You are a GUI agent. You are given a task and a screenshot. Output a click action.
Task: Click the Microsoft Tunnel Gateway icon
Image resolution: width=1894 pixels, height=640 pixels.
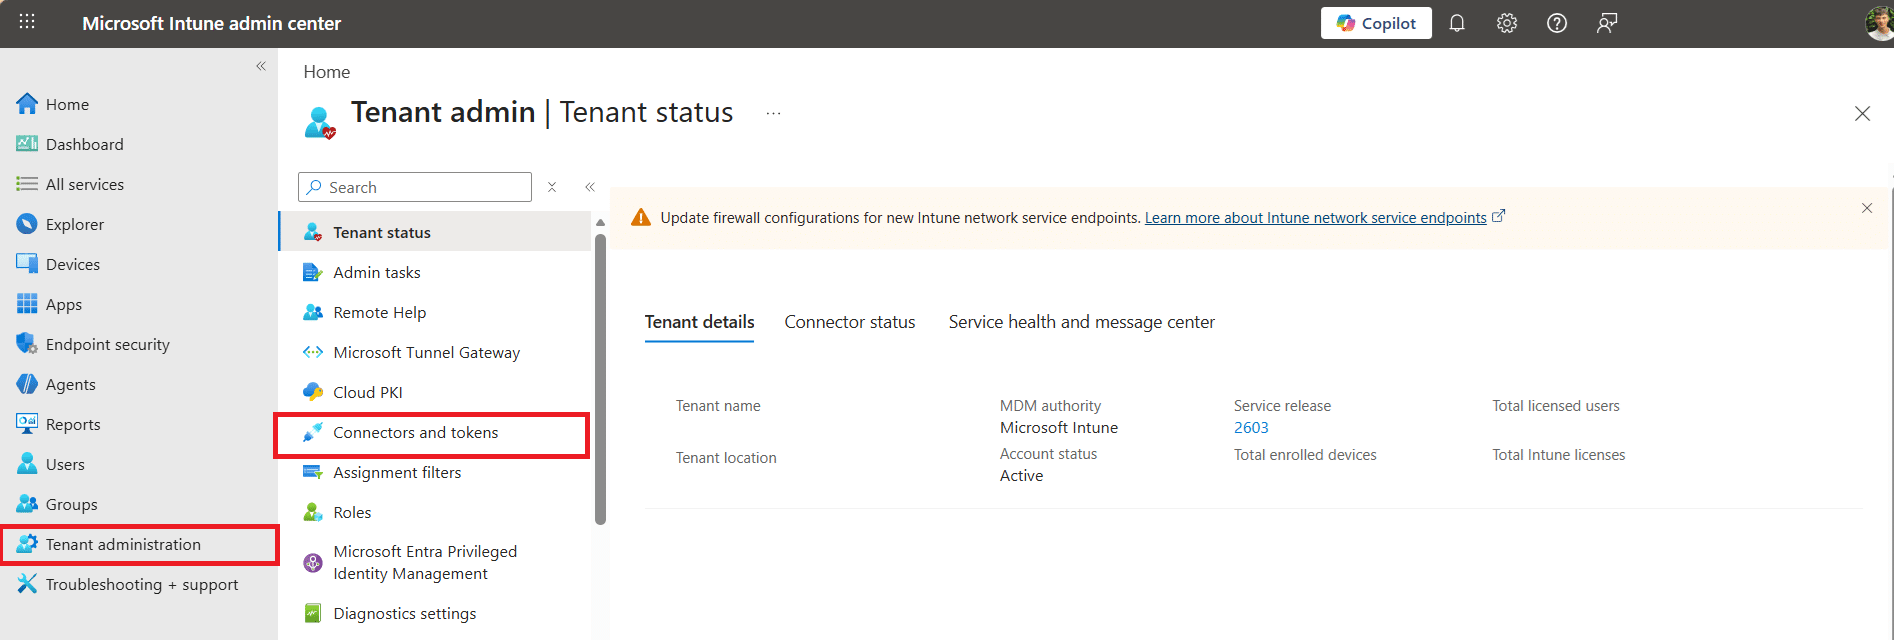point(313,352)
